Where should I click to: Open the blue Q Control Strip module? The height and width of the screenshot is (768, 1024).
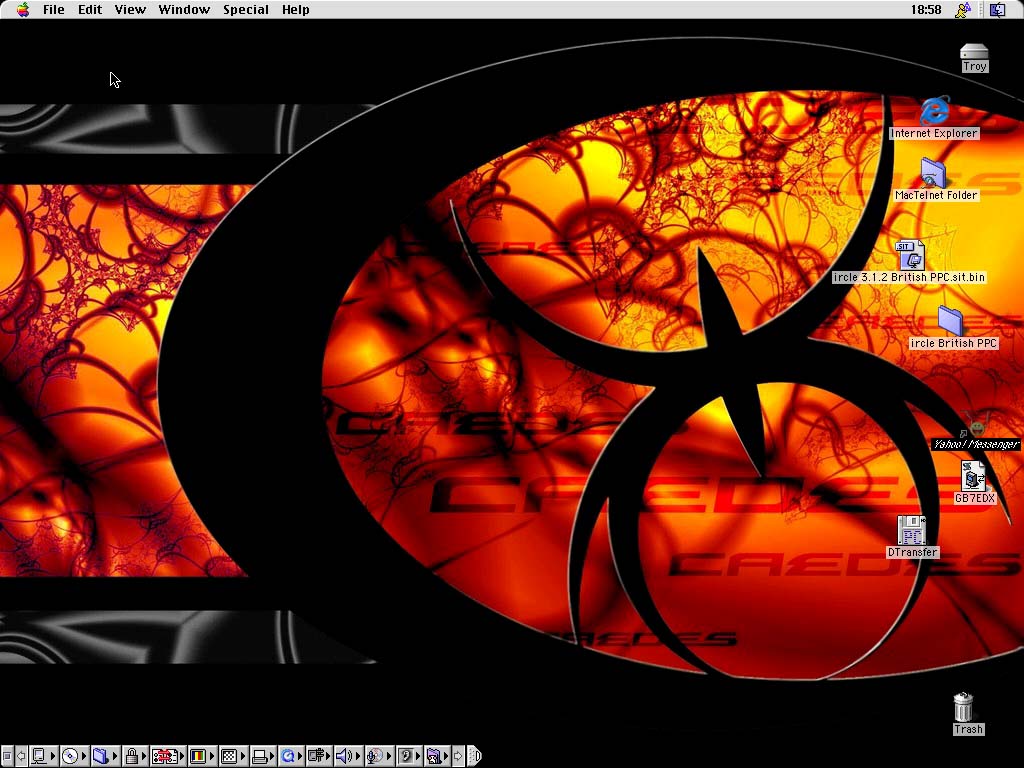pos(291,756)
